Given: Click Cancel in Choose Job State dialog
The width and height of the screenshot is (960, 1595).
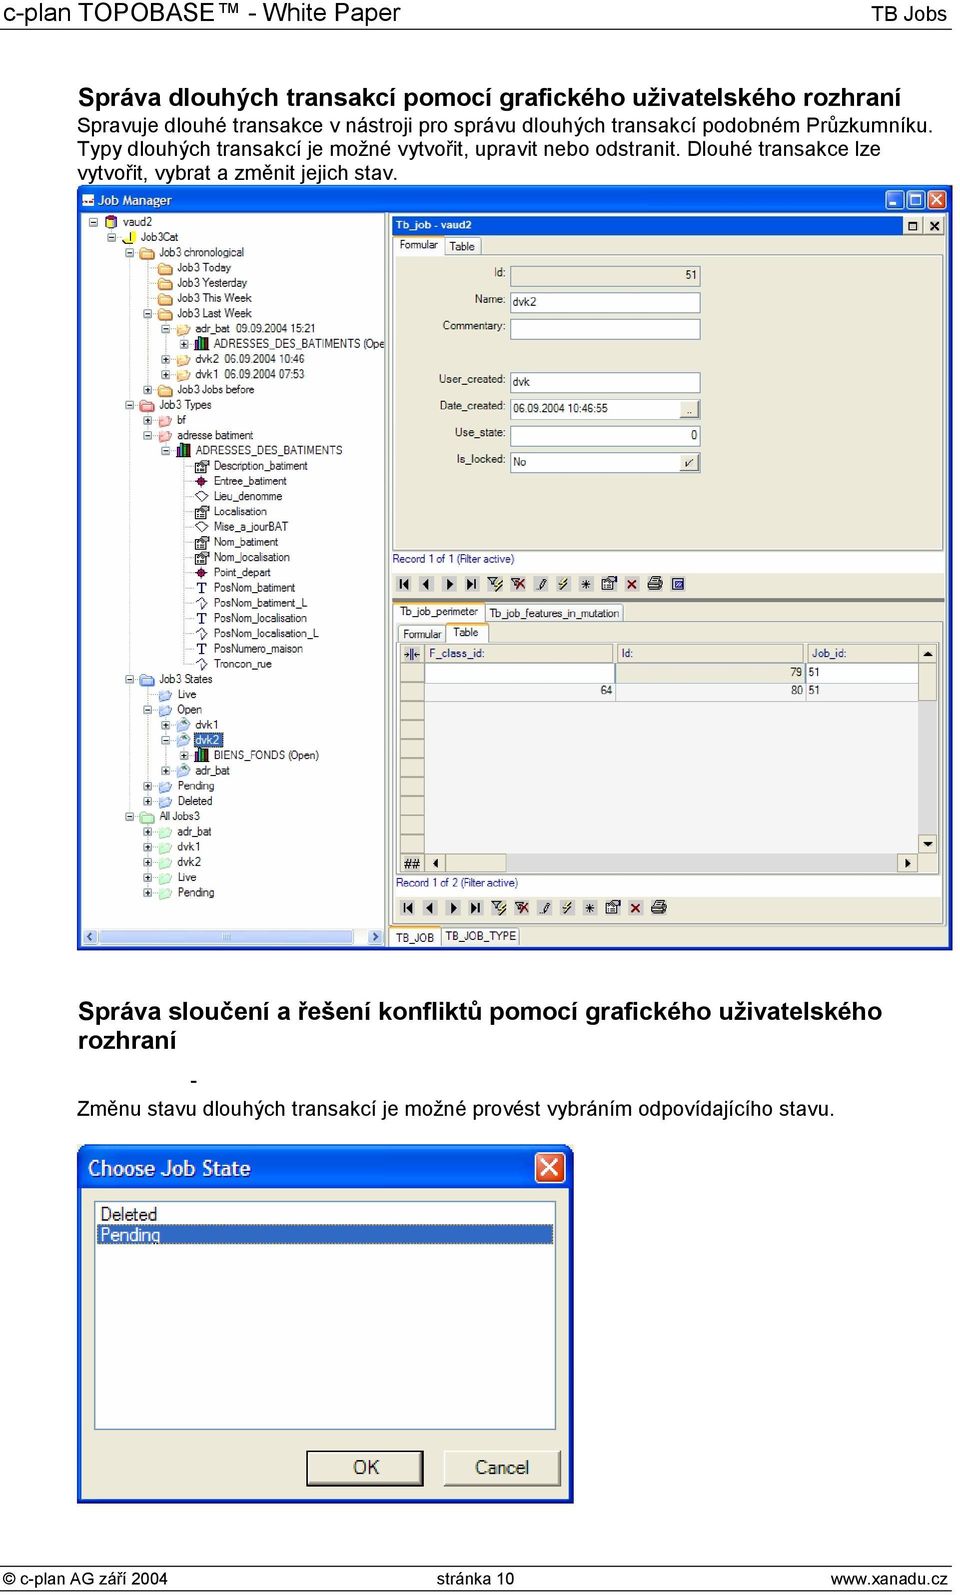Looking at the screenshot, I should tap(501, 1467).
